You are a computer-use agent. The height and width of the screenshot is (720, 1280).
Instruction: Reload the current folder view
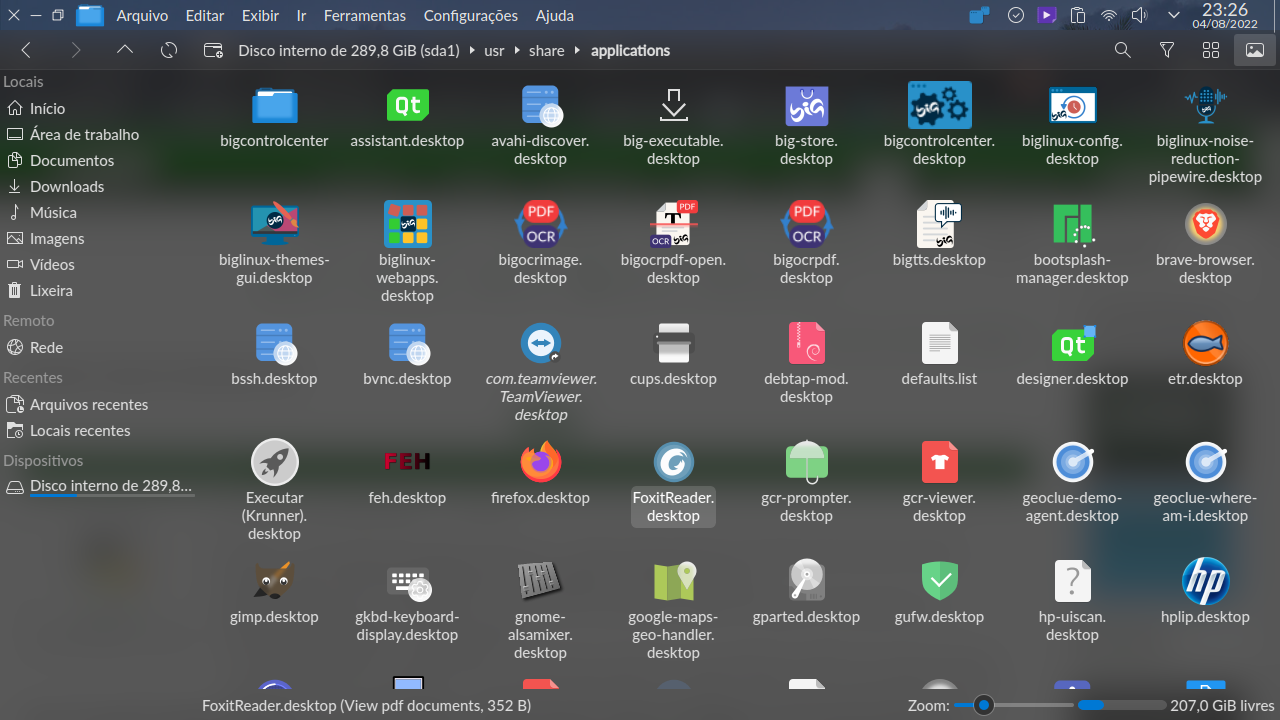coord(169,50)
